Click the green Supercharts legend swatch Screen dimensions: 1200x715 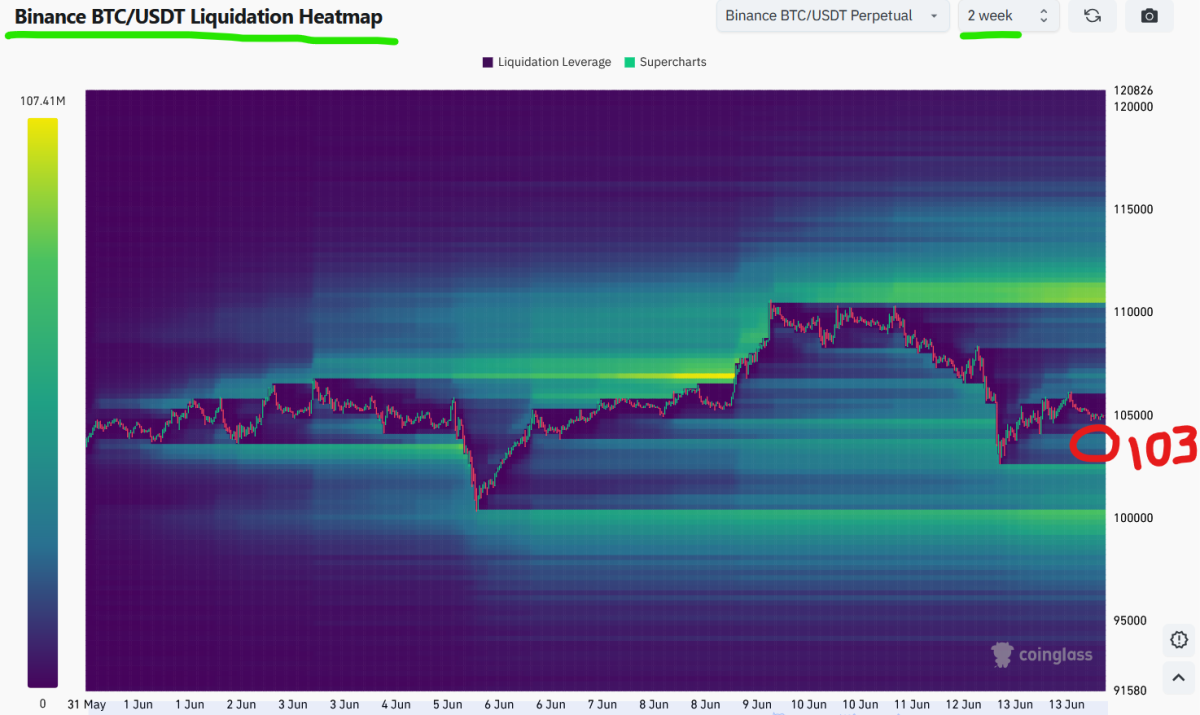tap(630, 62)
